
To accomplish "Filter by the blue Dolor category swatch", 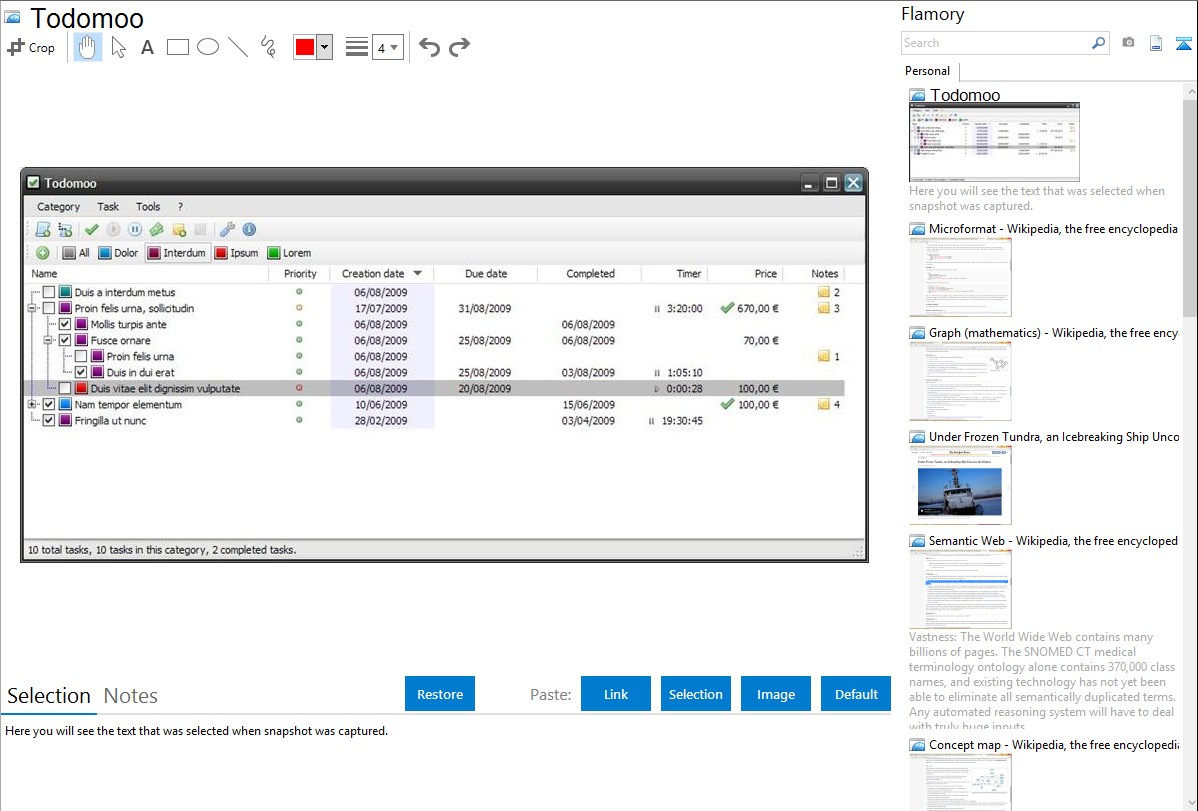I will pos(105,253).
